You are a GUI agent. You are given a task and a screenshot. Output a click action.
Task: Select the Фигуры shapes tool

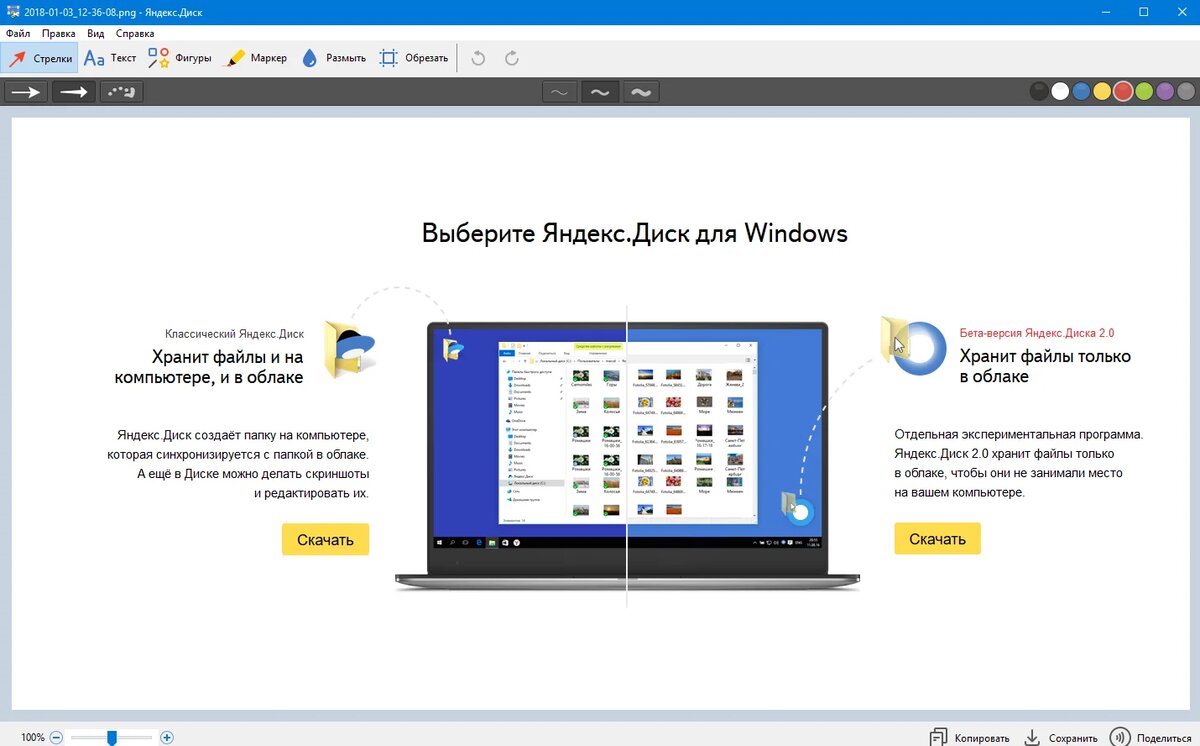point(180,58)
